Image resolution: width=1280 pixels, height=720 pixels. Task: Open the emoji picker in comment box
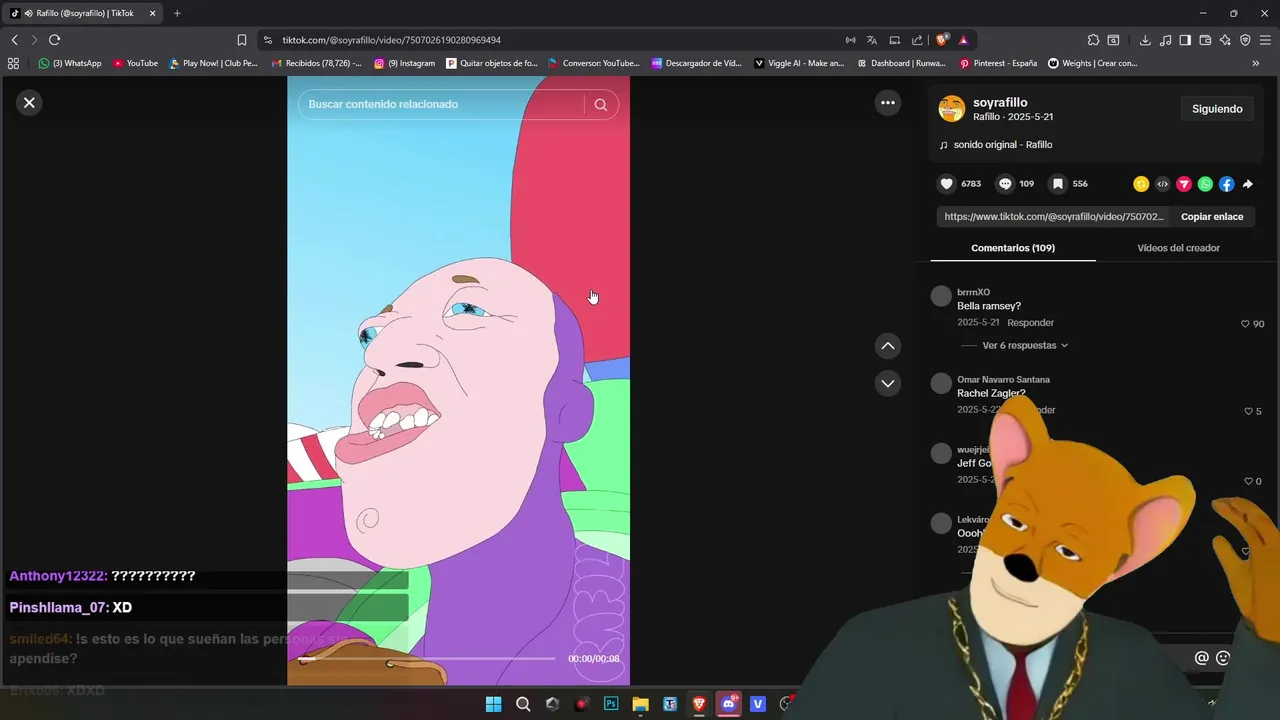(1223, 658)
